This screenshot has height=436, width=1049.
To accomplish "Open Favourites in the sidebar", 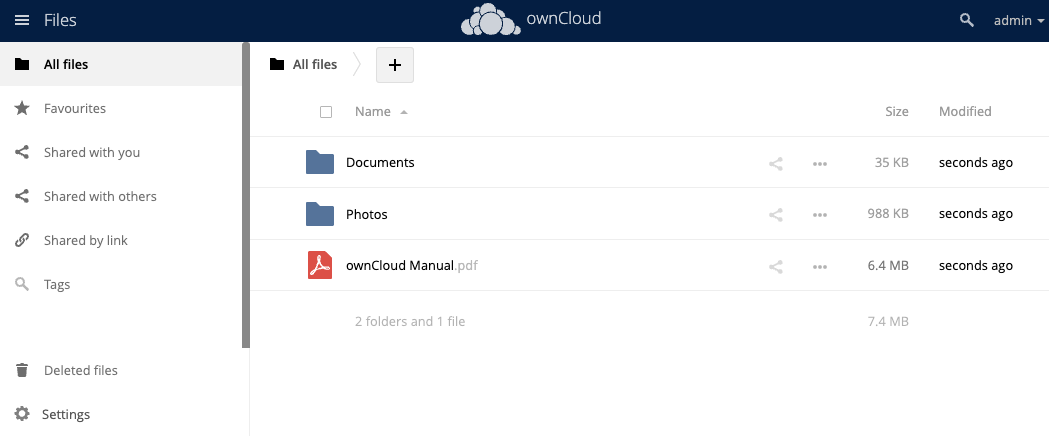I will [x=74, y=108].
